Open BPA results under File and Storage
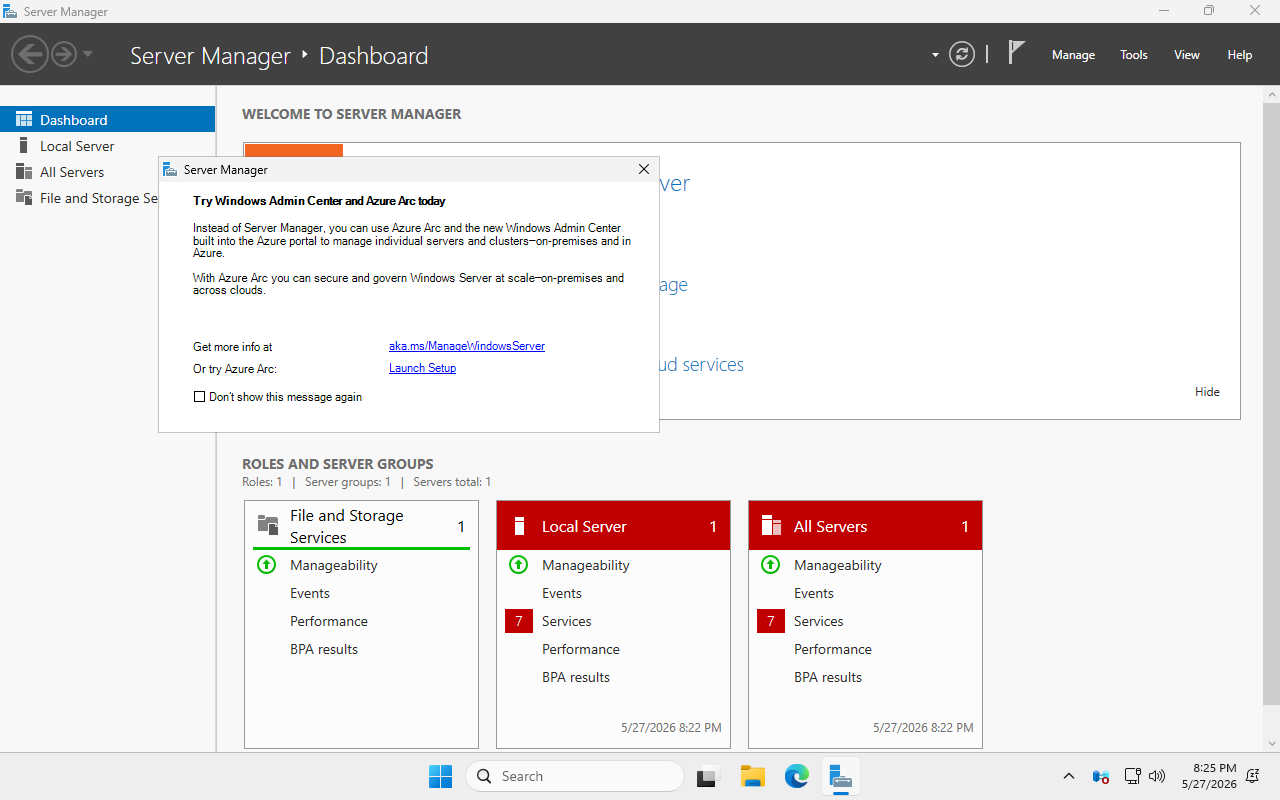The height and width of the screenshot is (800, 1280). (324, 649)
